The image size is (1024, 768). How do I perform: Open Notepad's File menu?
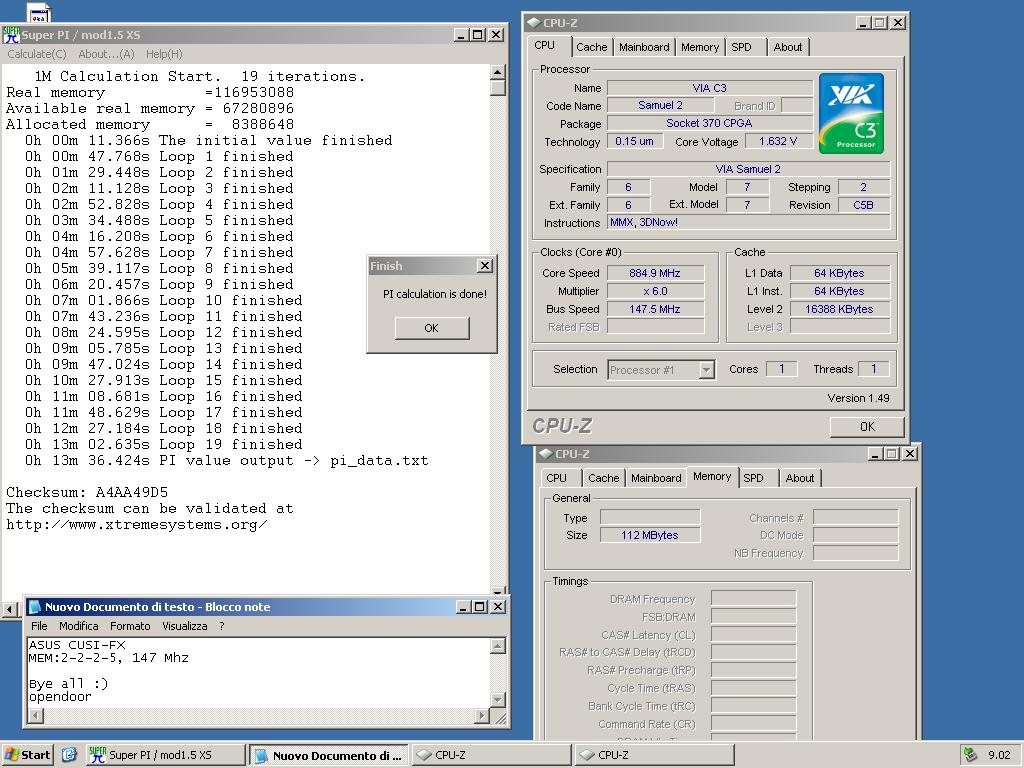39,626
